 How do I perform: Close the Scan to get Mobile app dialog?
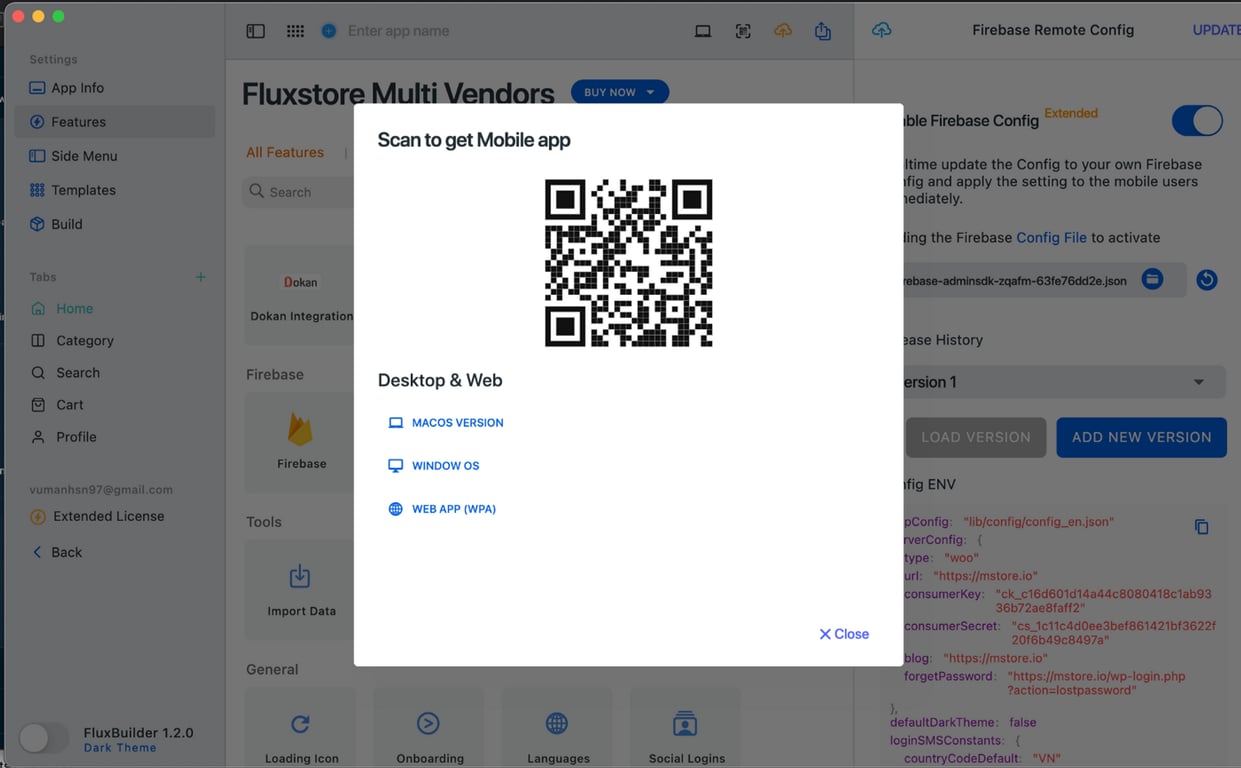(x=844, y=634)
